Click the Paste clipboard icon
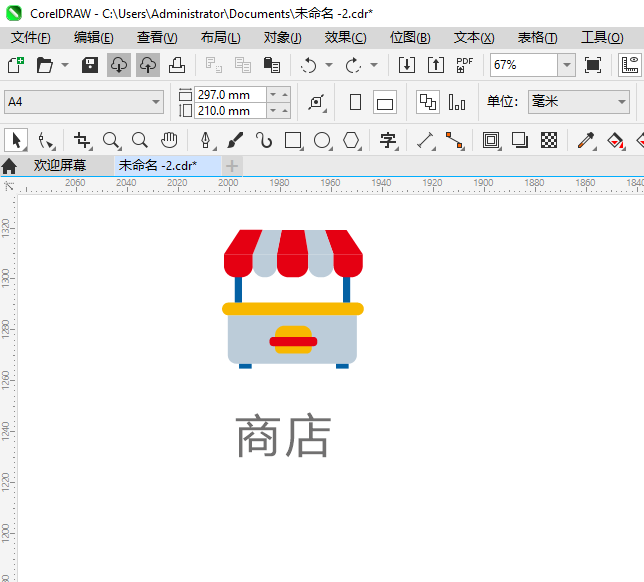This screenshot has height=582, width=644. pyautogui.click(x=271, y=65)
